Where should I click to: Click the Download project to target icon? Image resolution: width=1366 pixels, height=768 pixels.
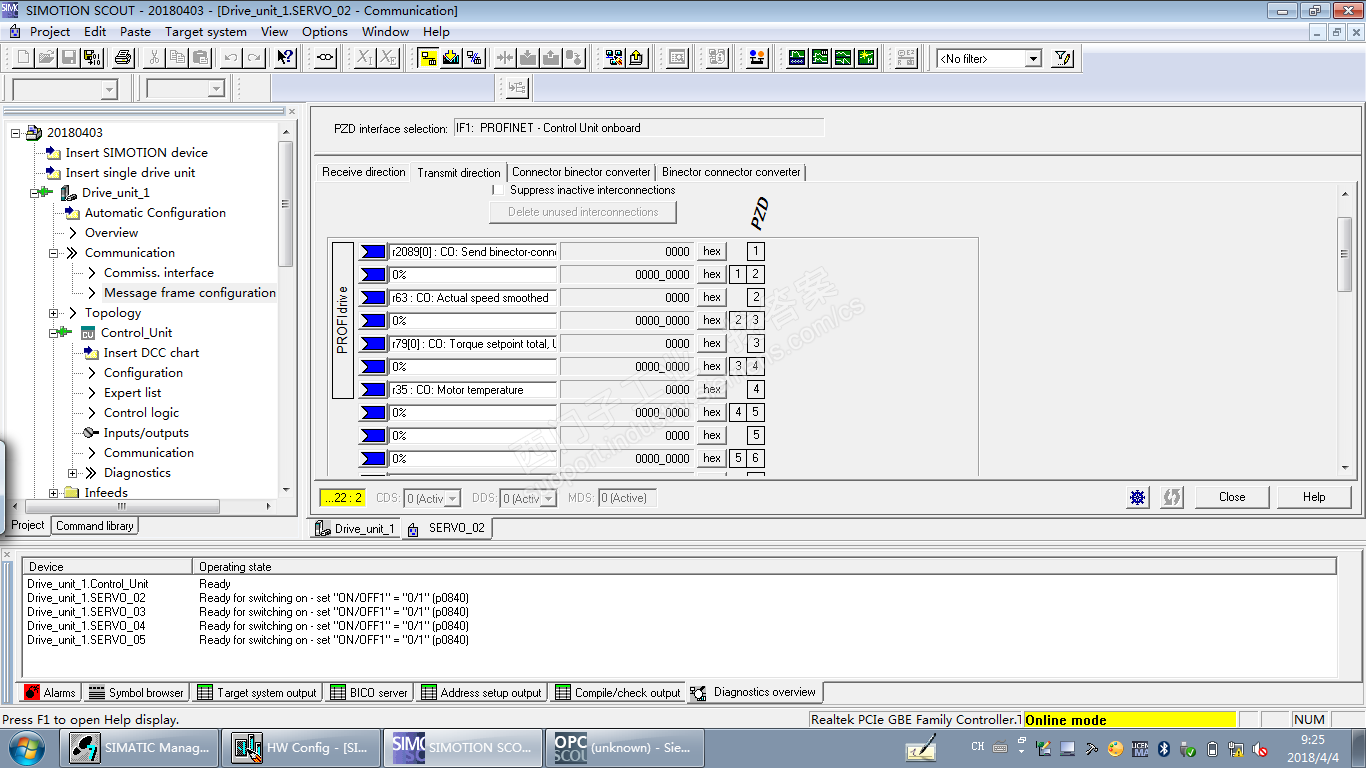click(451, 58)
